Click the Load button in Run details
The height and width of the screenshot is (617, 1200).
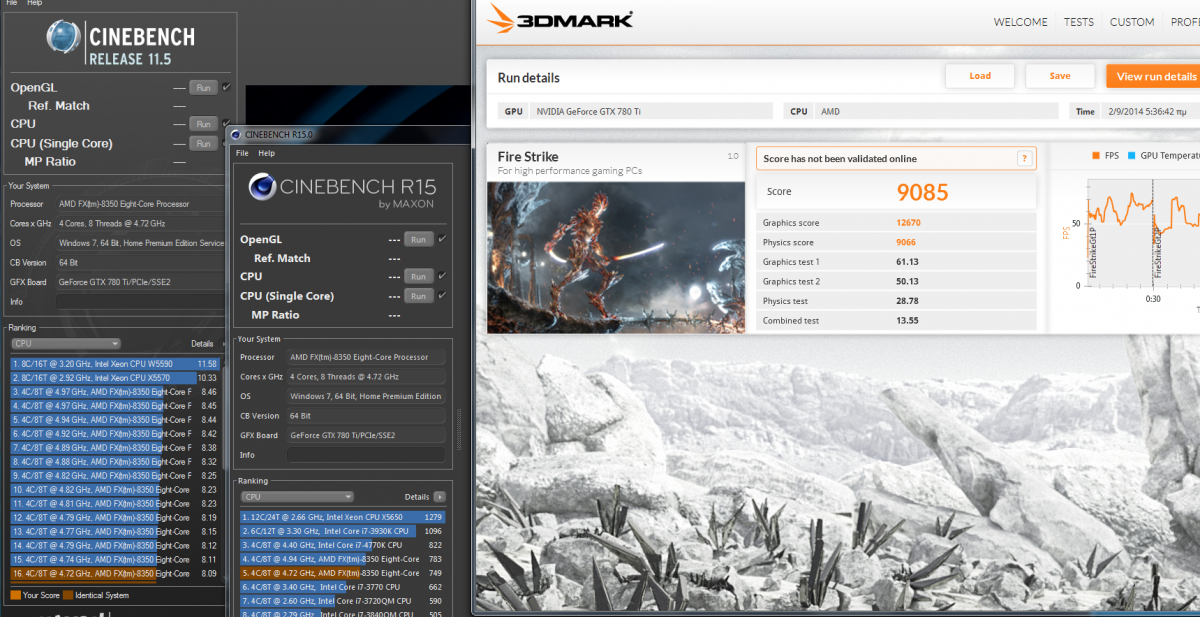tap(980, 76)
